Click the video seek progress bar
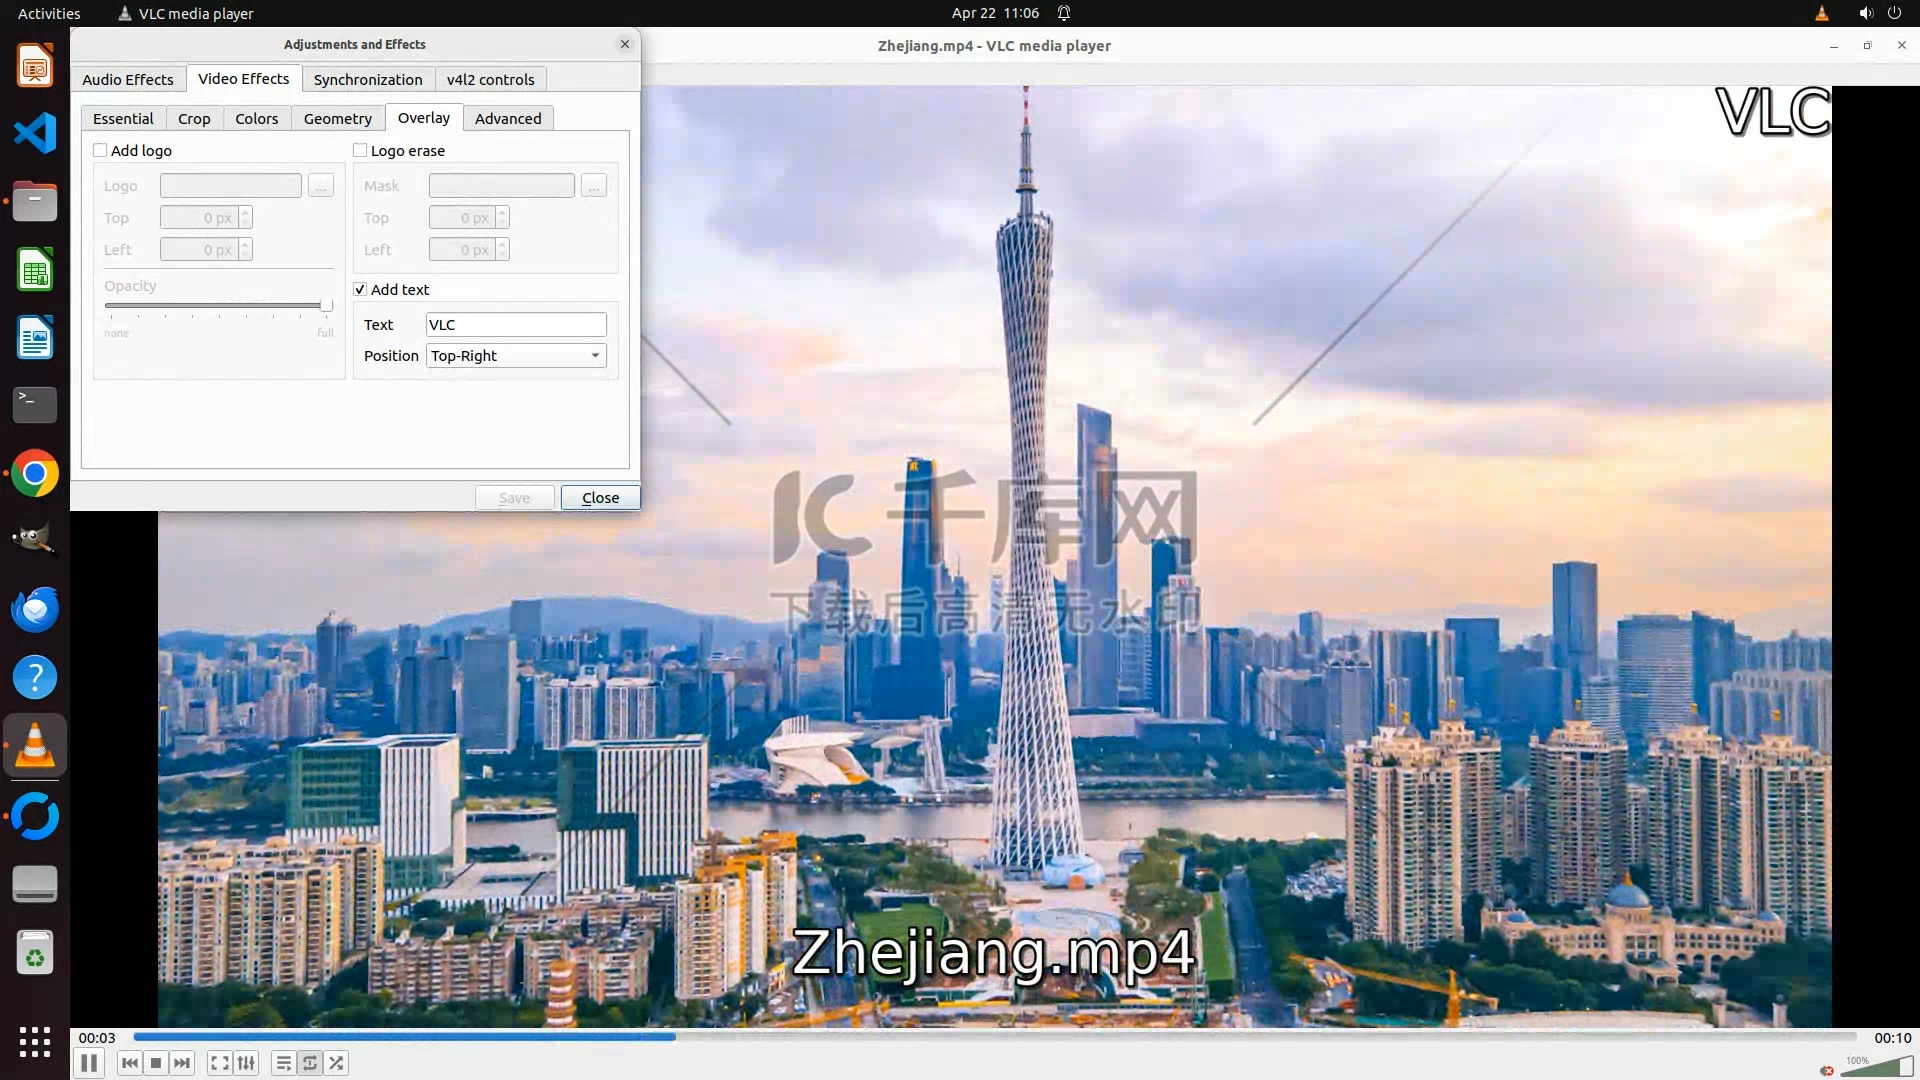The image size is (1920, 1080). [x=994, y=1037]
